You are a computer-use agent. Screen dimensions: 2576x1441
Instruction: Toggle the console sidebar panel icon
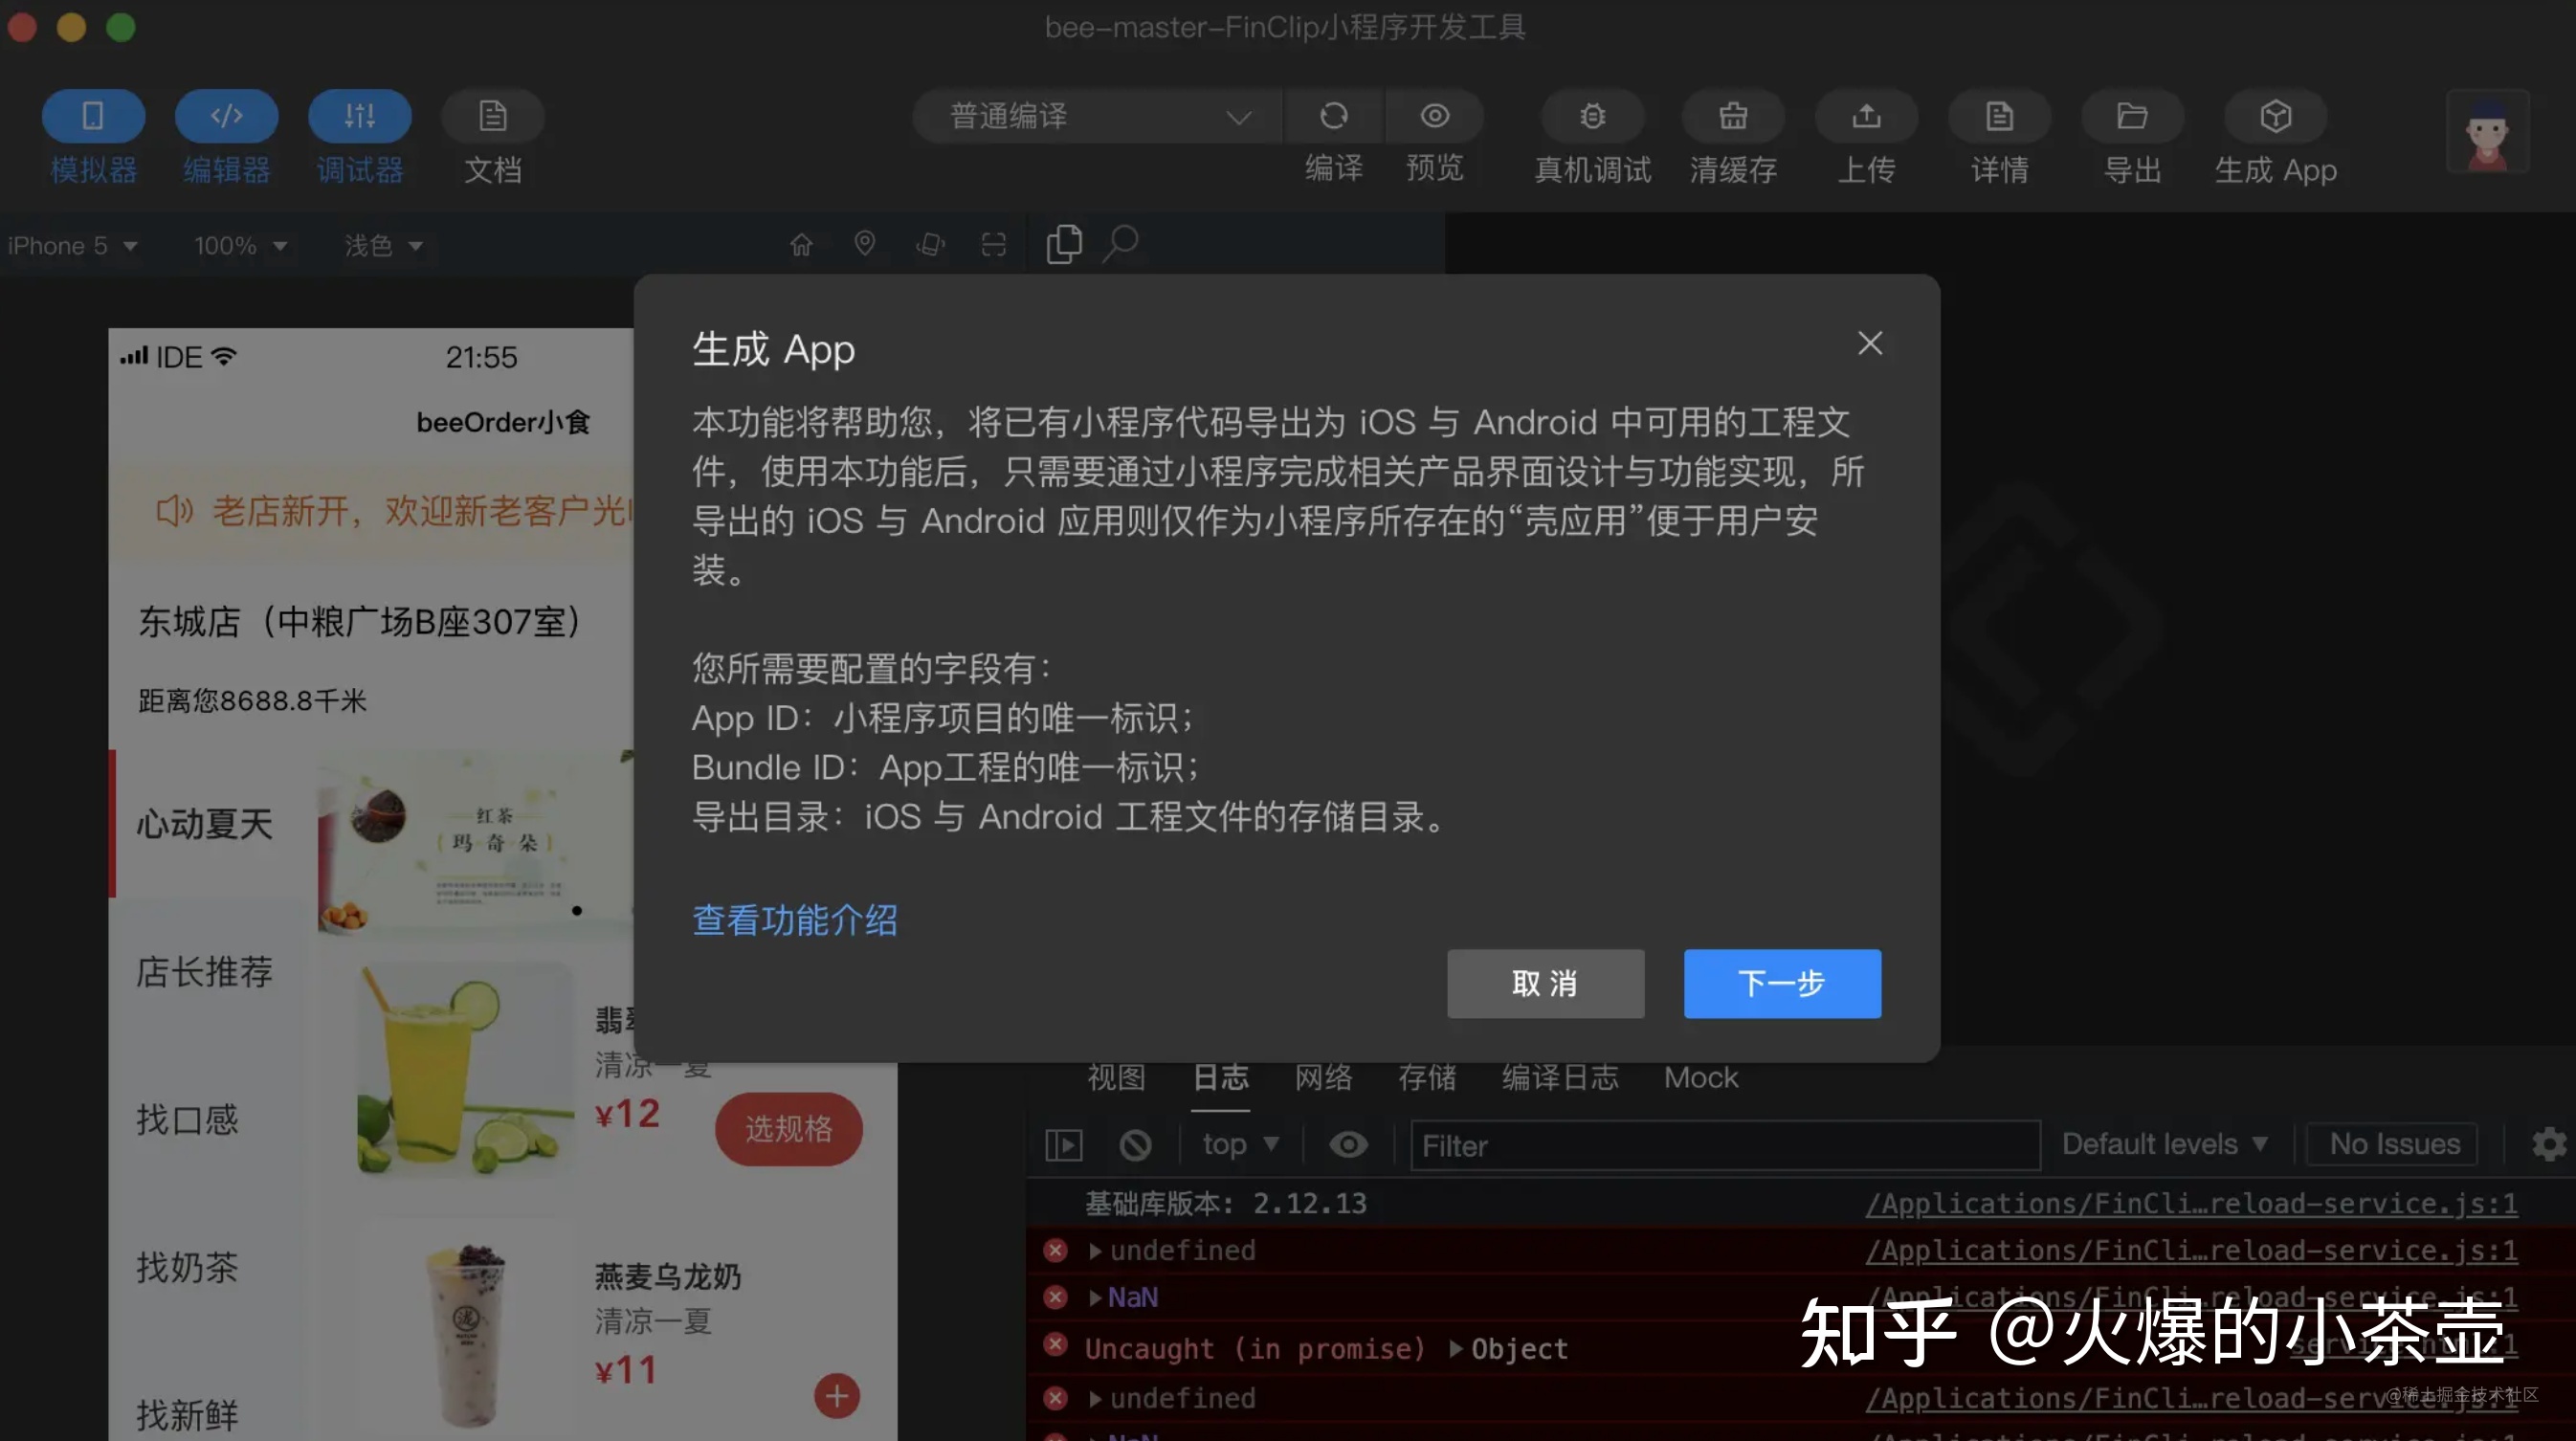(x=1064, y=1145)
